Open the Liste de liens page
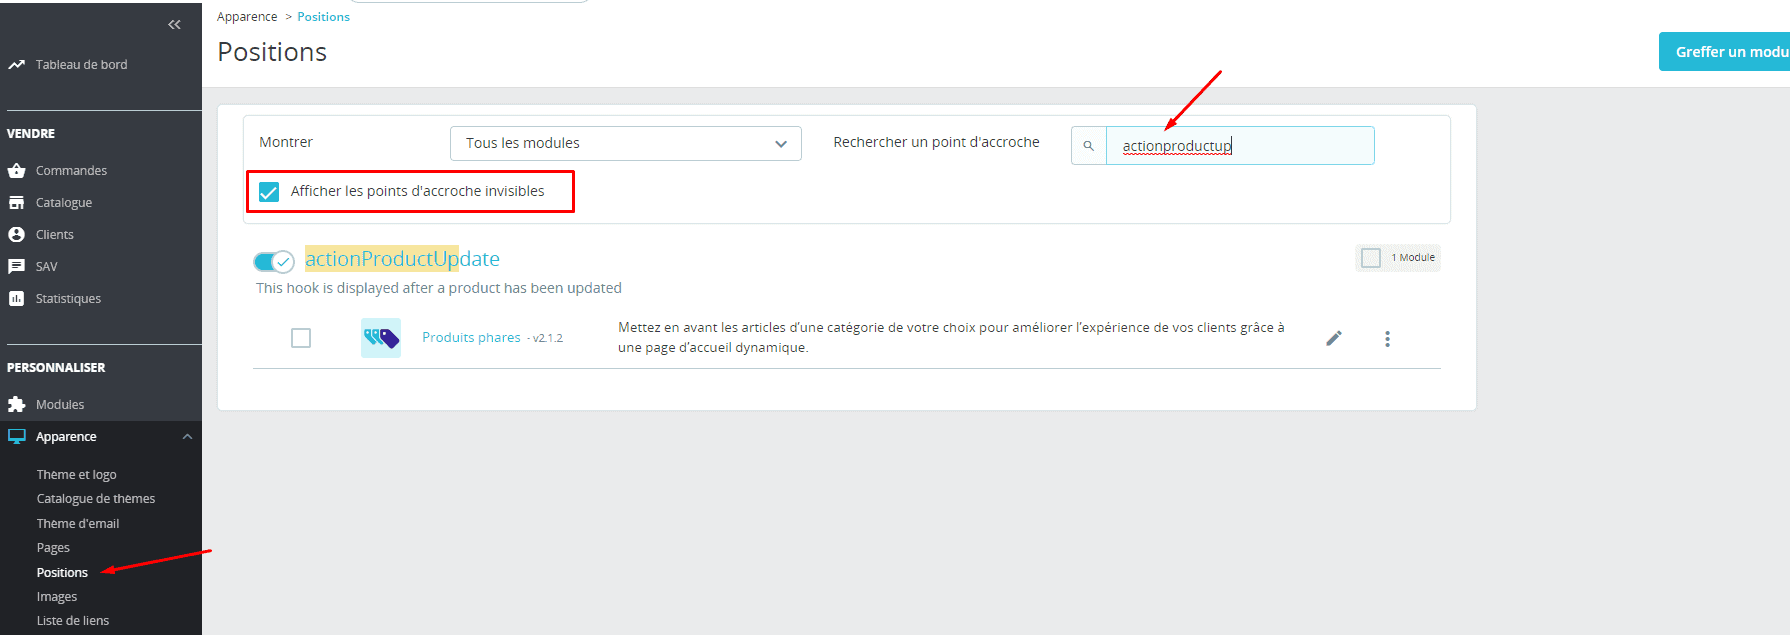Viewport: 1790px width, 635px height. (73, 621)
